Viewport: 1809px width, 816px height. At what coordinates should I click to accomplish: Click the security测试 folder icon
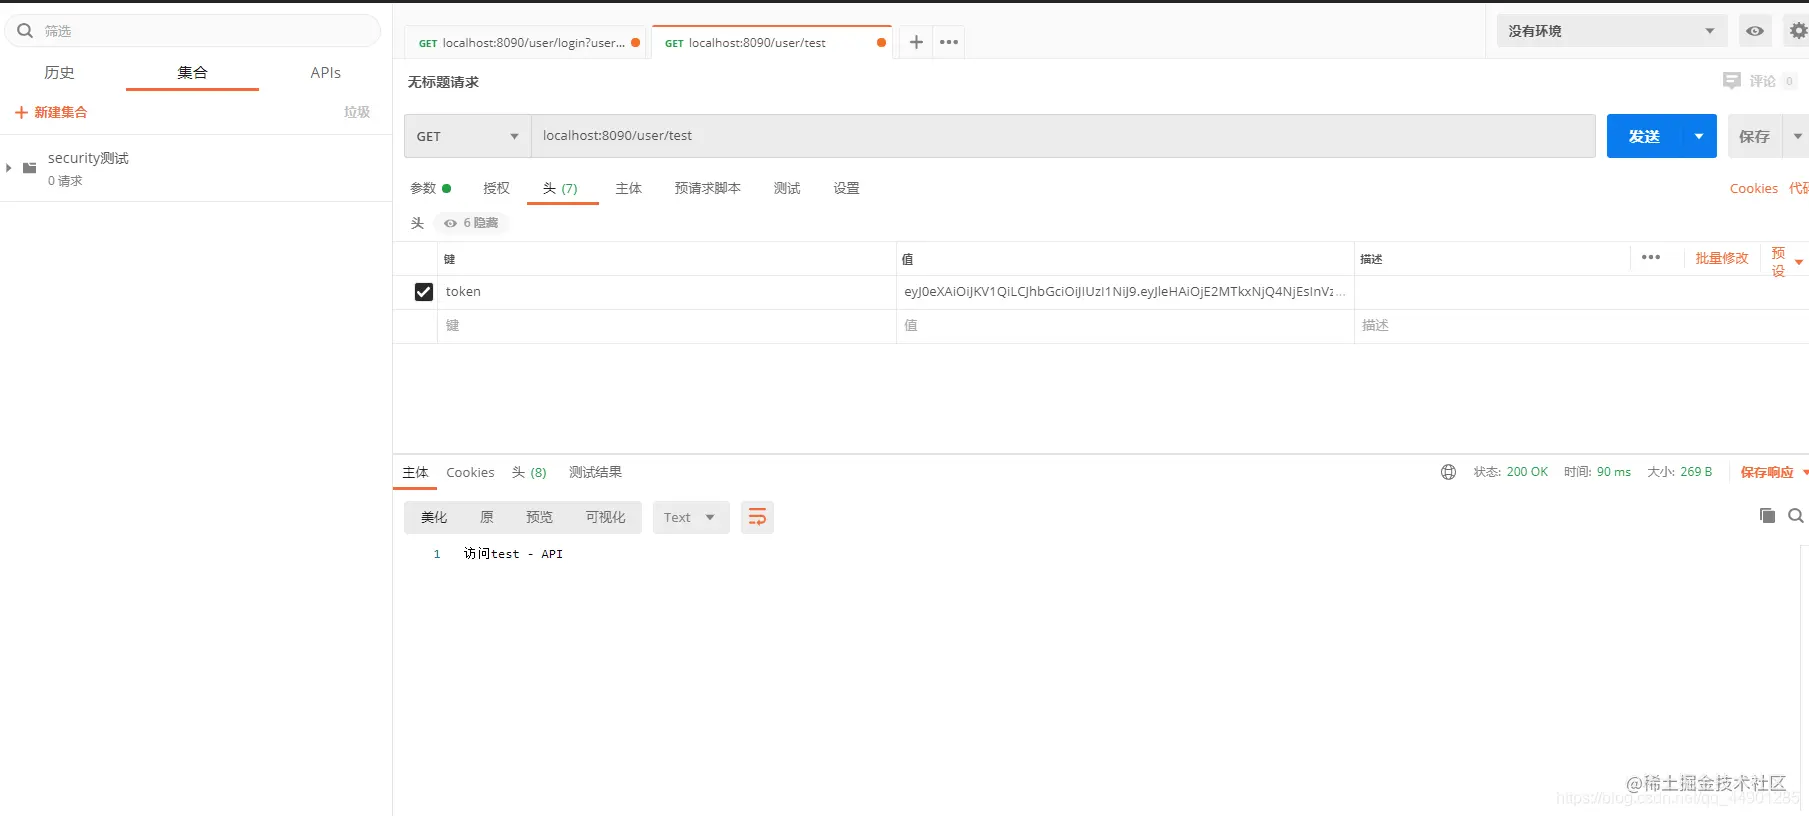30,168
